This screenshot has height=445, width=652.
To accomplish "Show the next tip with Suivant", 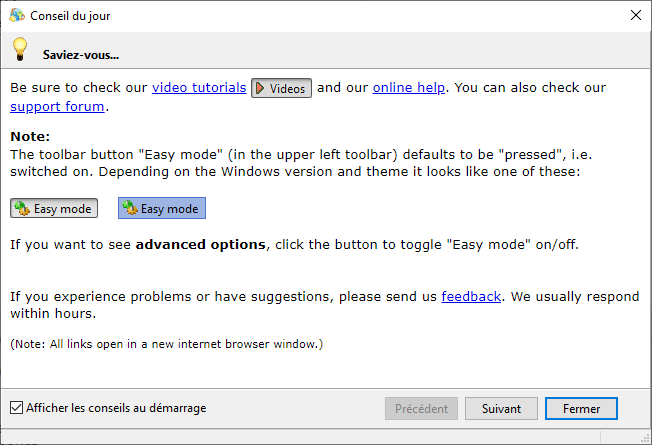I will point(501,408).
